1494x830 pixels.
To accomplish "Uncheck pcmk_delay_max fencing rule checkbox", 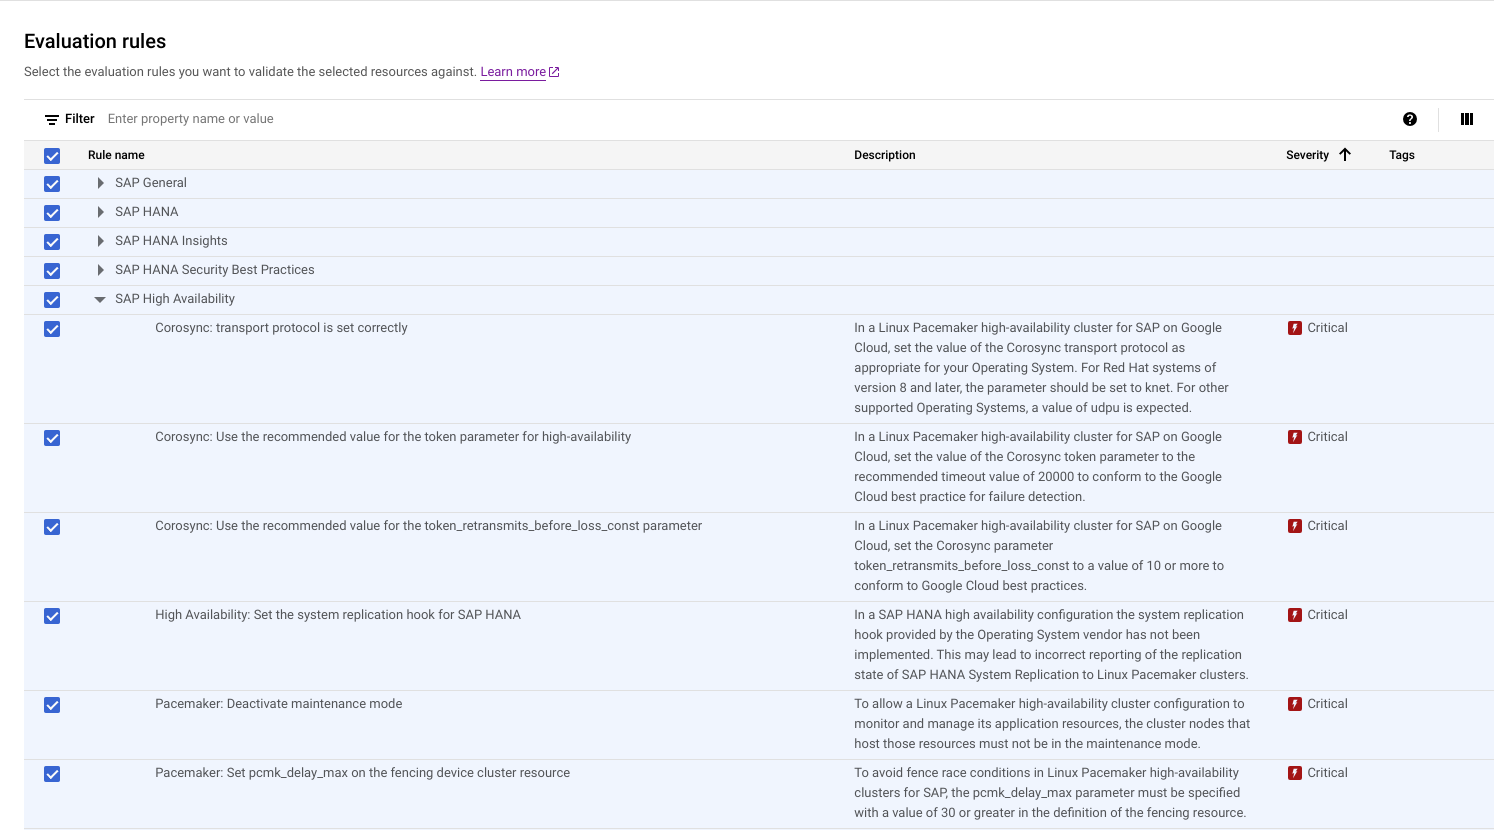I will (x=52, y=774).
